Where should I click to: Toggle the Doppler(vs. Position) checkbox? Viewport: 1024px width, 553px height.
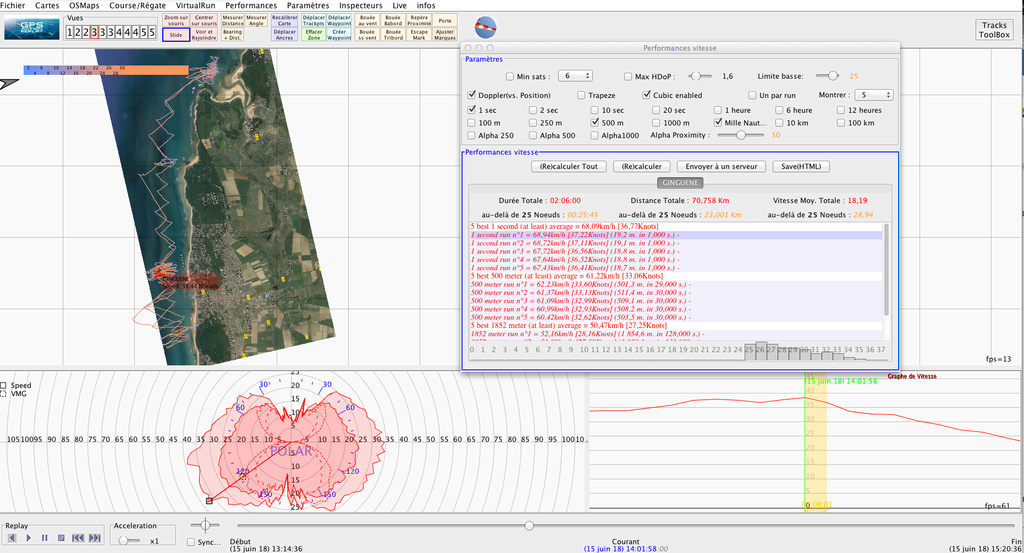[x=472, y=95]
